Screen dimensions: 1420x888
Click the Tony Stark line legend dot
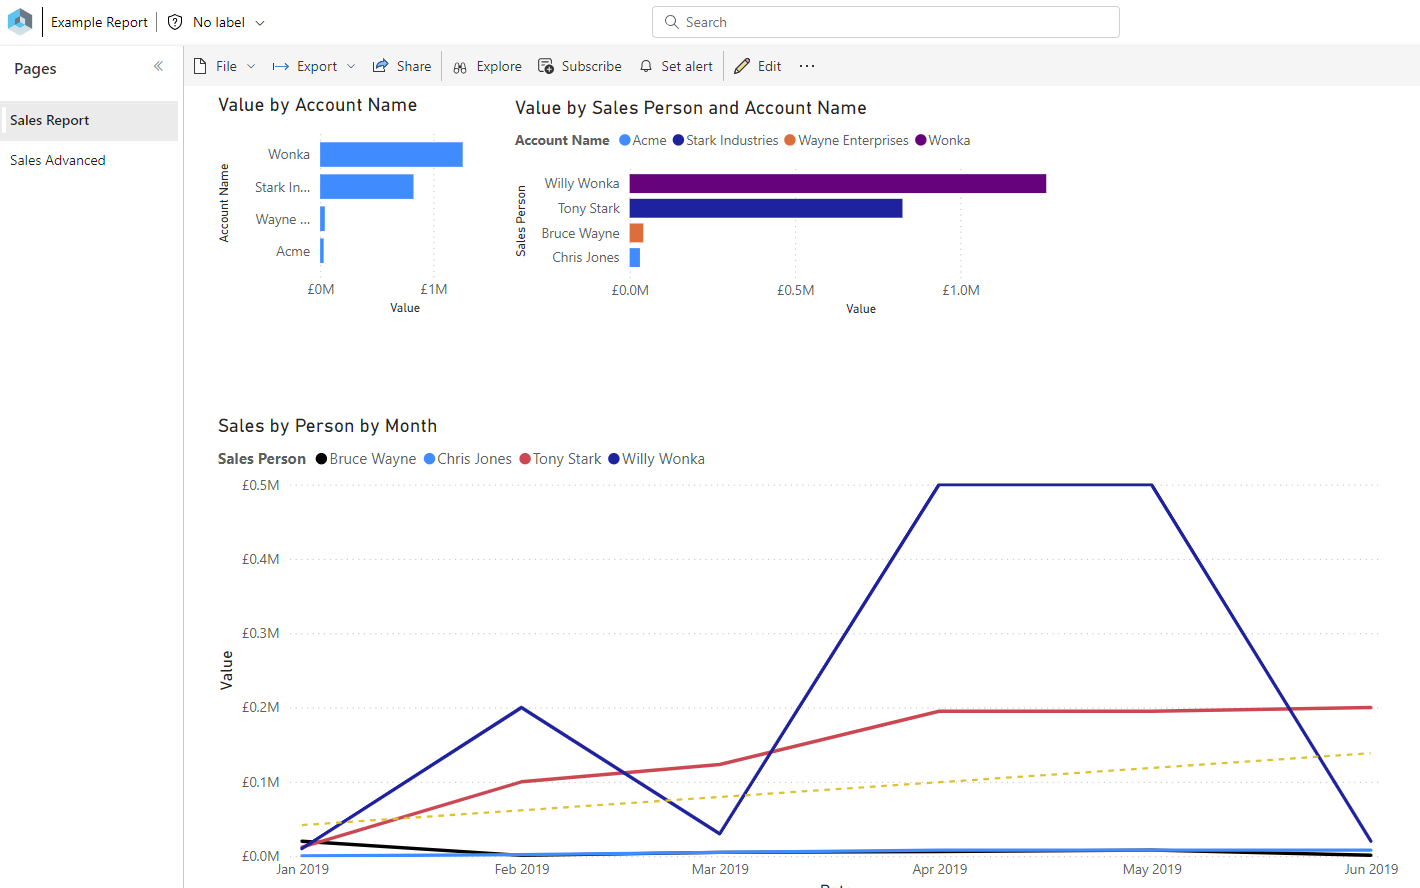[525, 459]
